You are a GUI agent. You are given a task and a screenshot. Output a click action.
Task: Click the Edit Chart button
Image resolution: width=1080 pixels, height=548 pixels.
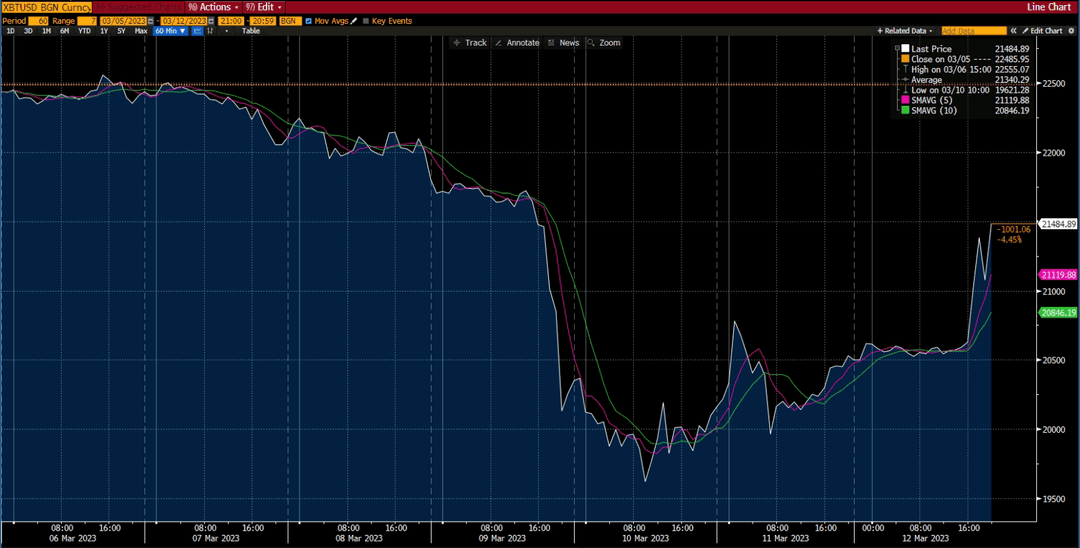click(1042, 31)
